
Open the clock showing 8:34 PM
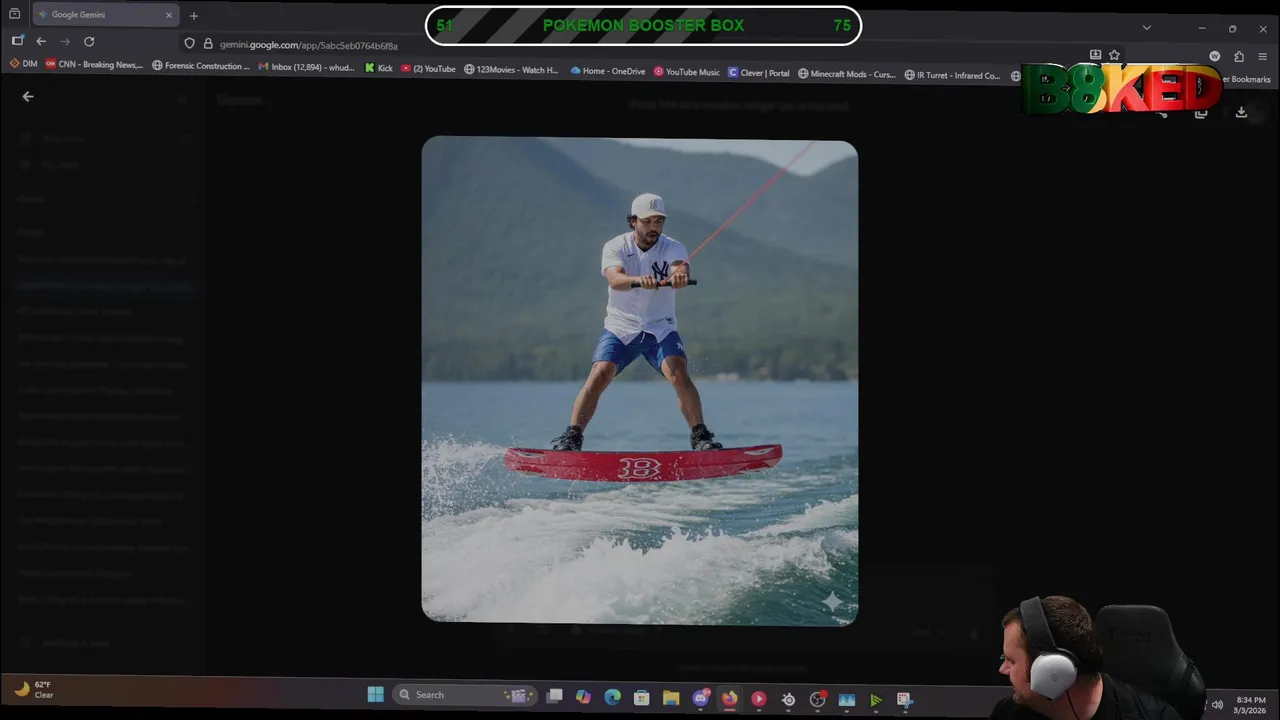(x=1251, y=705)
